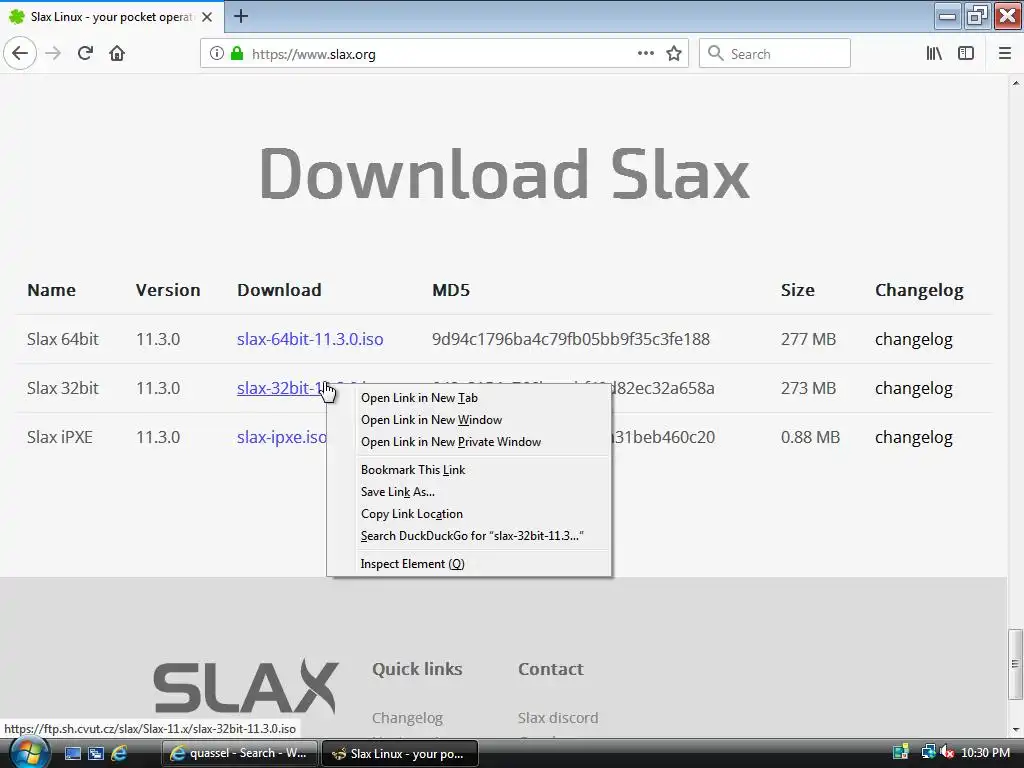Screen dimensions: 1024x768
Task: Click the network tray icon
Action: point(927,753)
